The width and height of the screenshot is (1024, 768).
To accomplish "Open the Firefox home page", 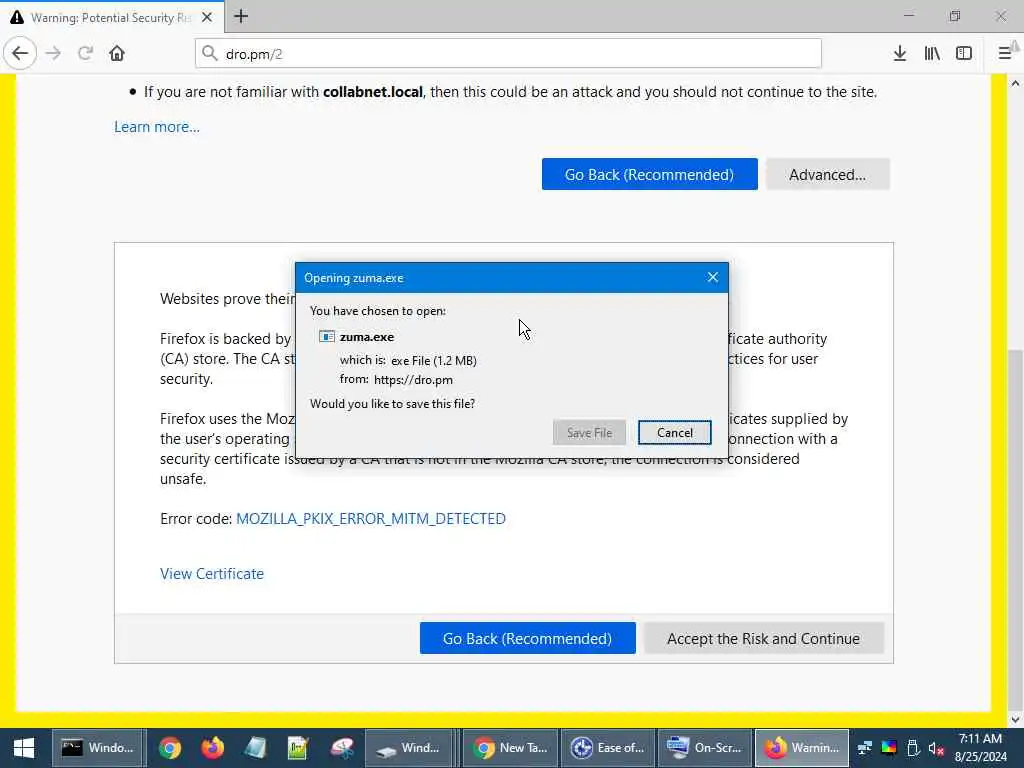I will pyautogui.click(x=117, y=53).
